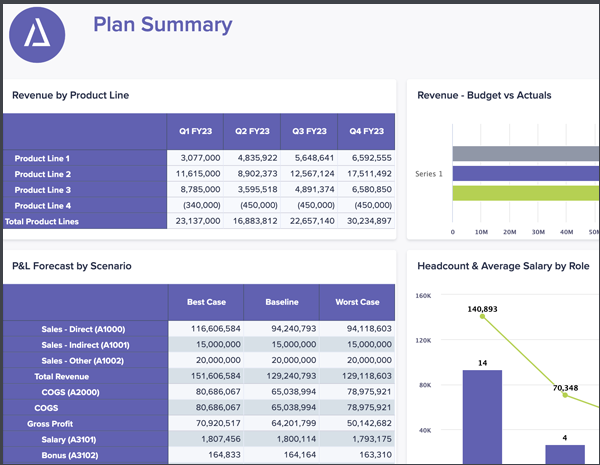Click the Baseline column header

[282, 302]
